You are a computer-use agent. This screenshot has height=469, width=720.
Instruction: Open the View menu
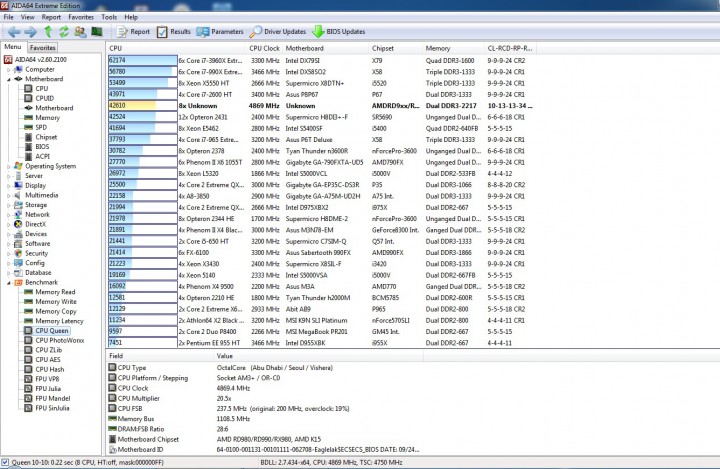pos(28,17)
